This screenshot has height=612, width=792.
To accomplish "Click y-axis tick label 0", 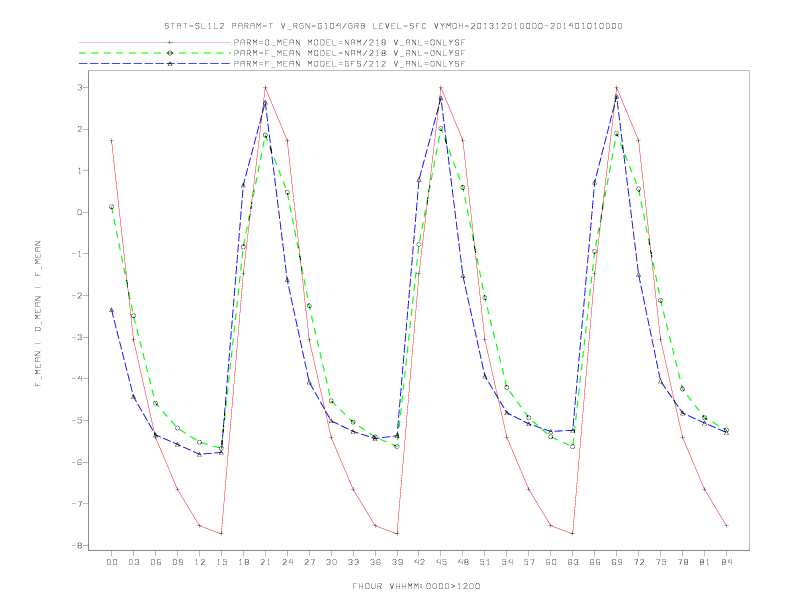I will (80, 213).
